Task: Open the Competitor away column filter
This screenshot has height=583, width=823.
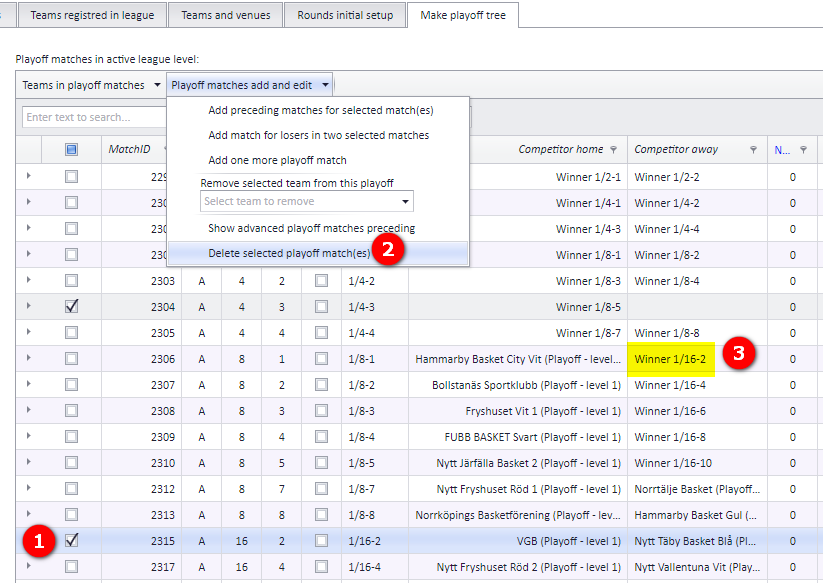Action: pos(753,150)
